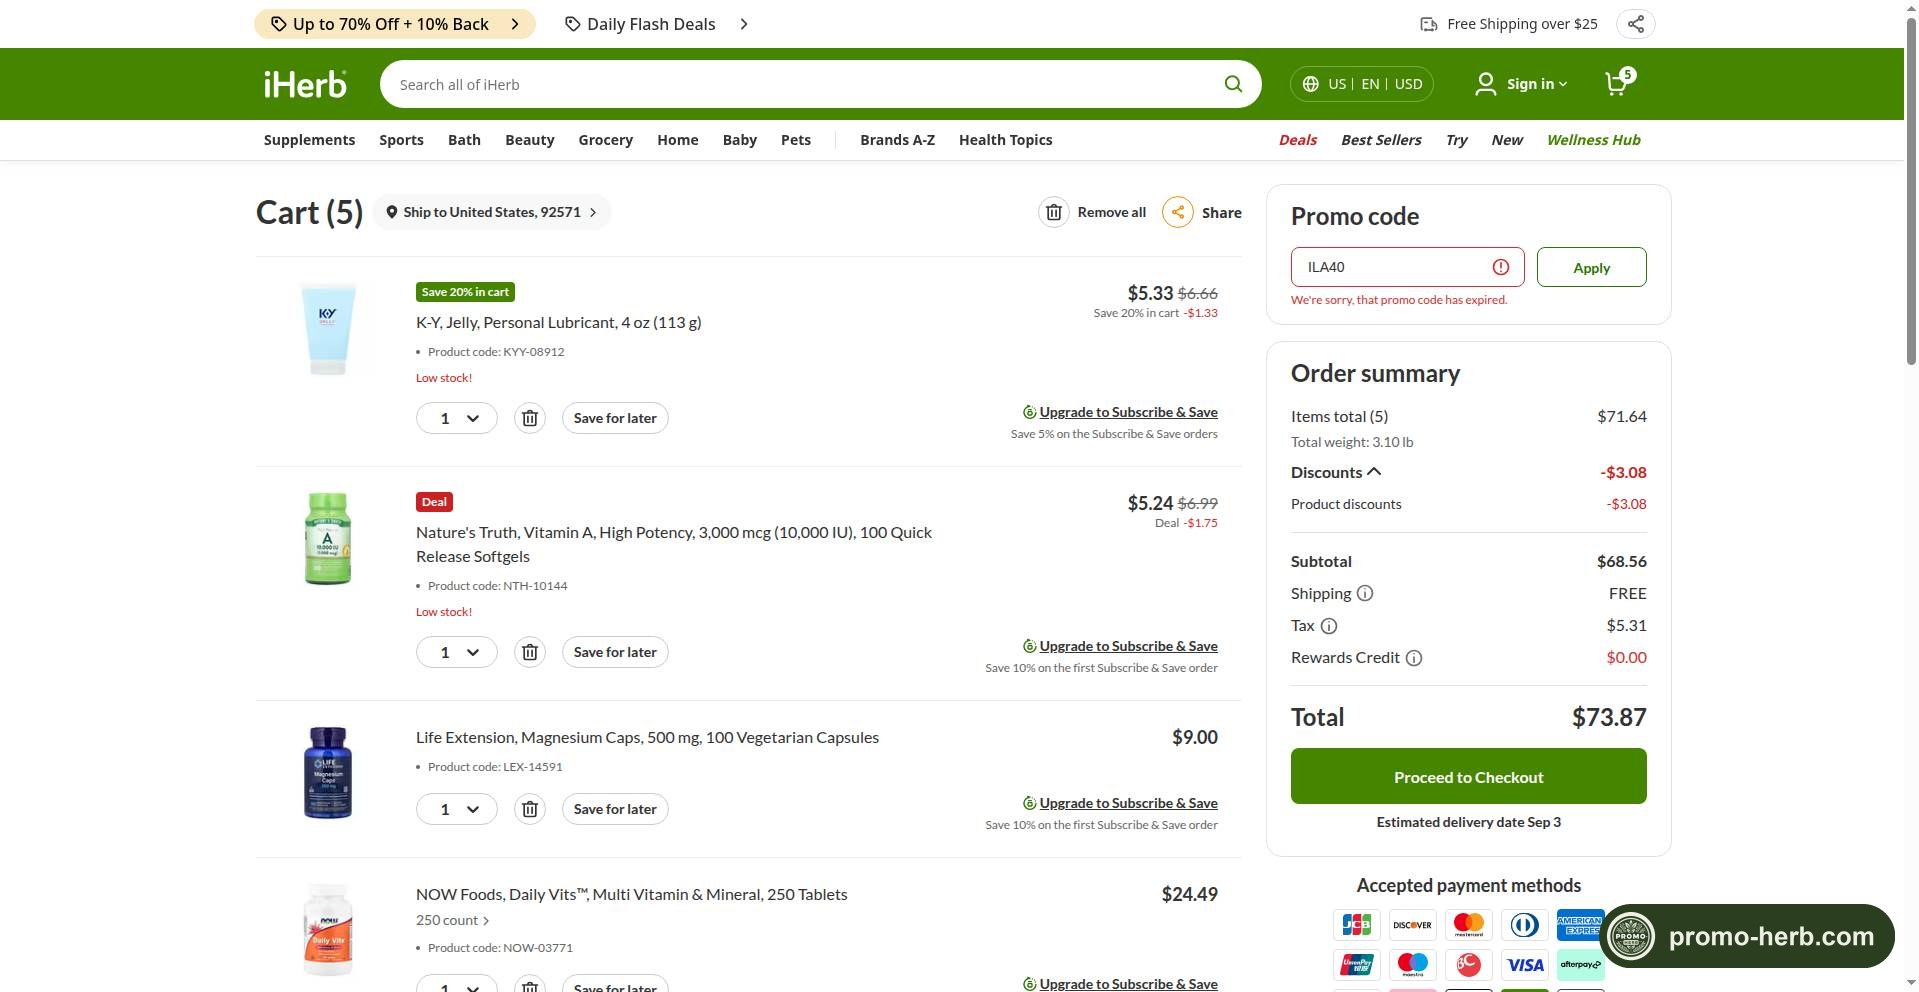Open quantity dropdown for Magnesium Caps

pyautogui.click(x=457, y=809)
